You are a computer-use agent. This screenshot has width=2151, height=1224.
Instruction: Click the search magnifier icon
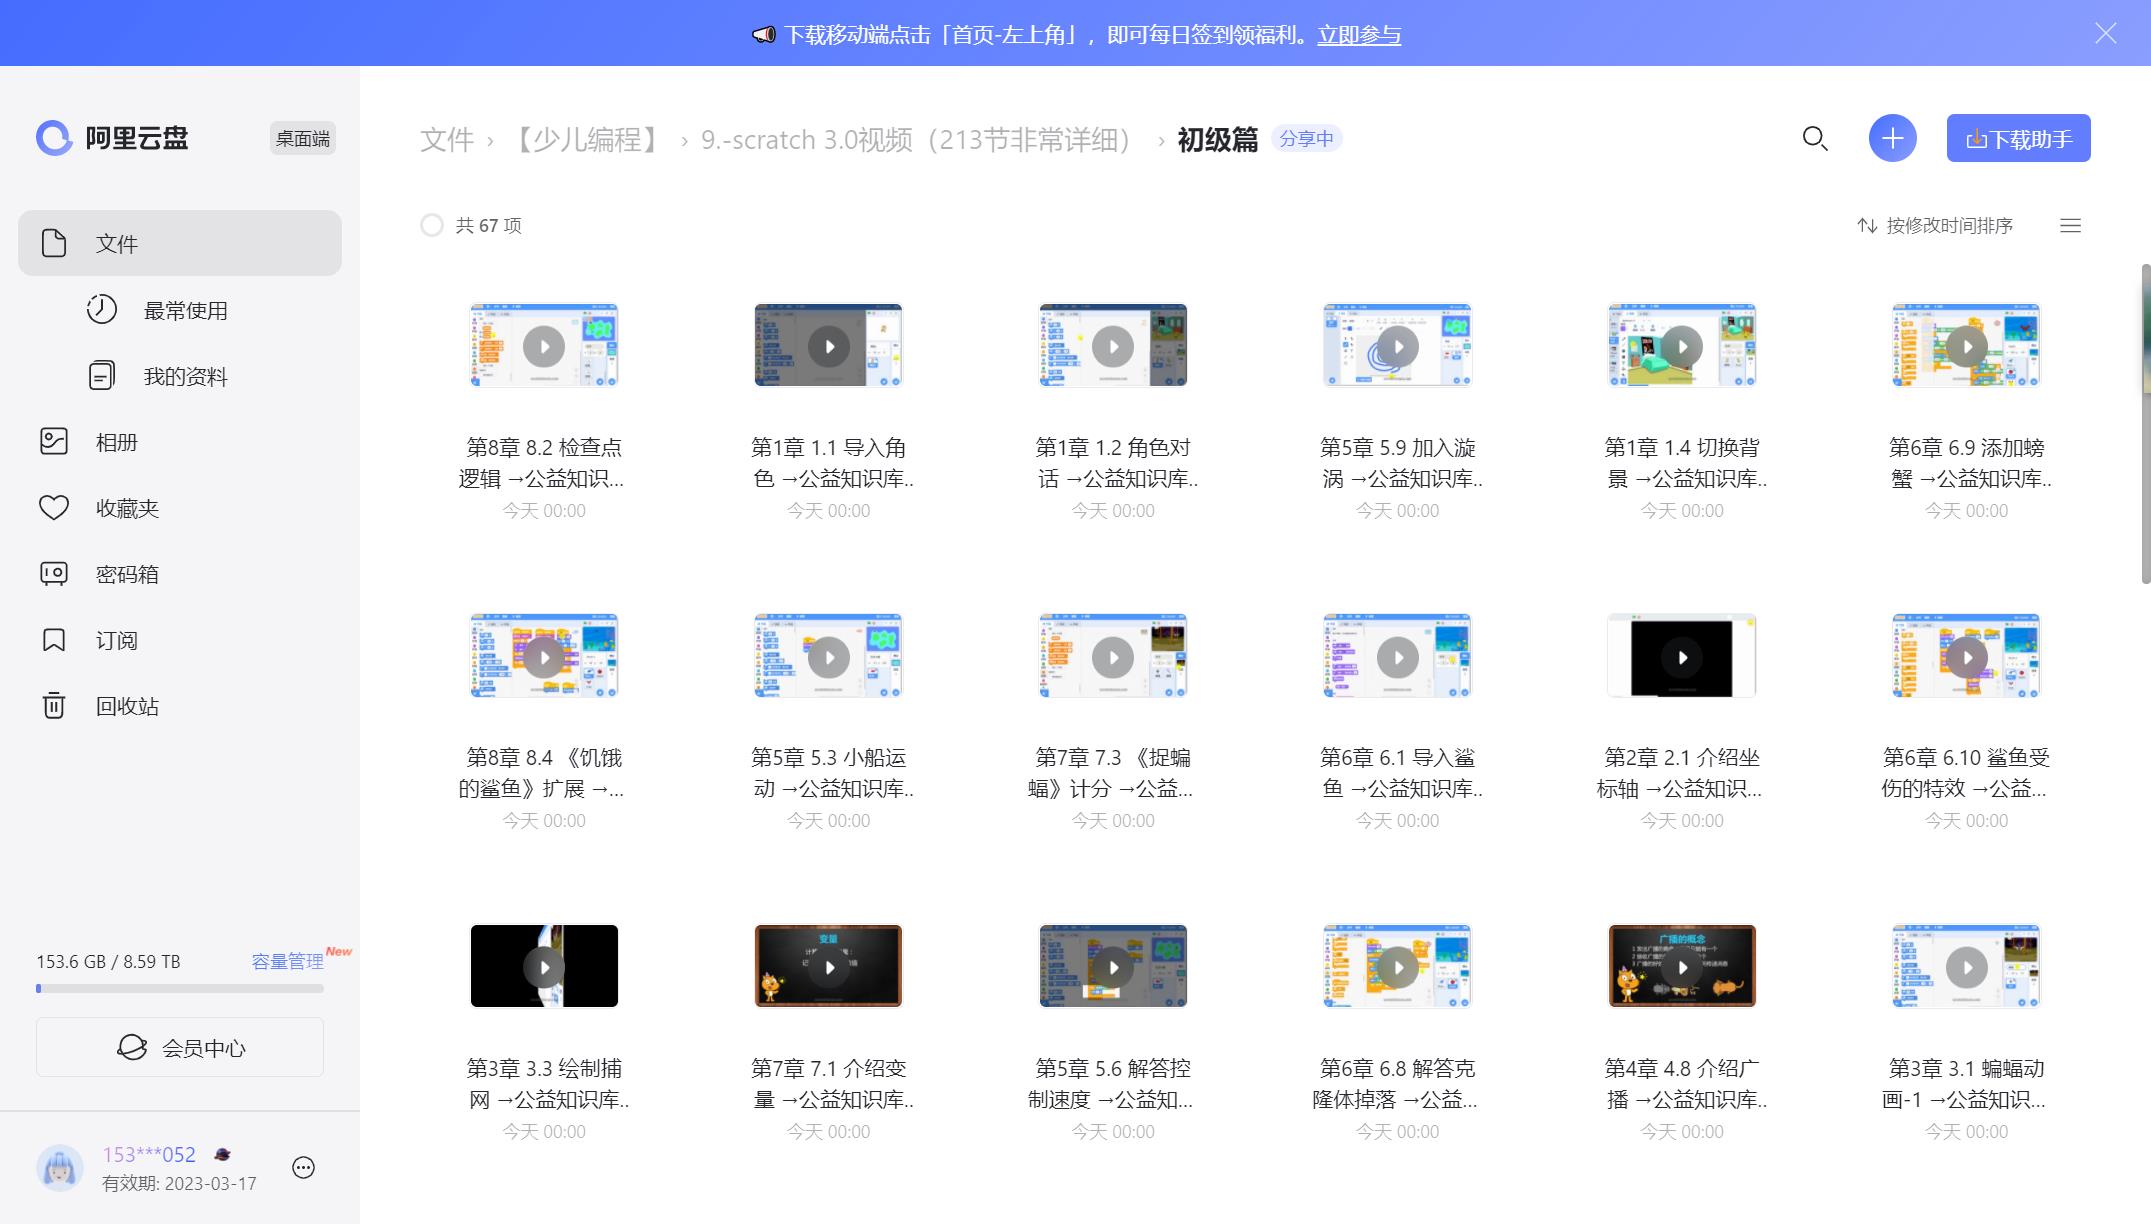(1815, 139)
